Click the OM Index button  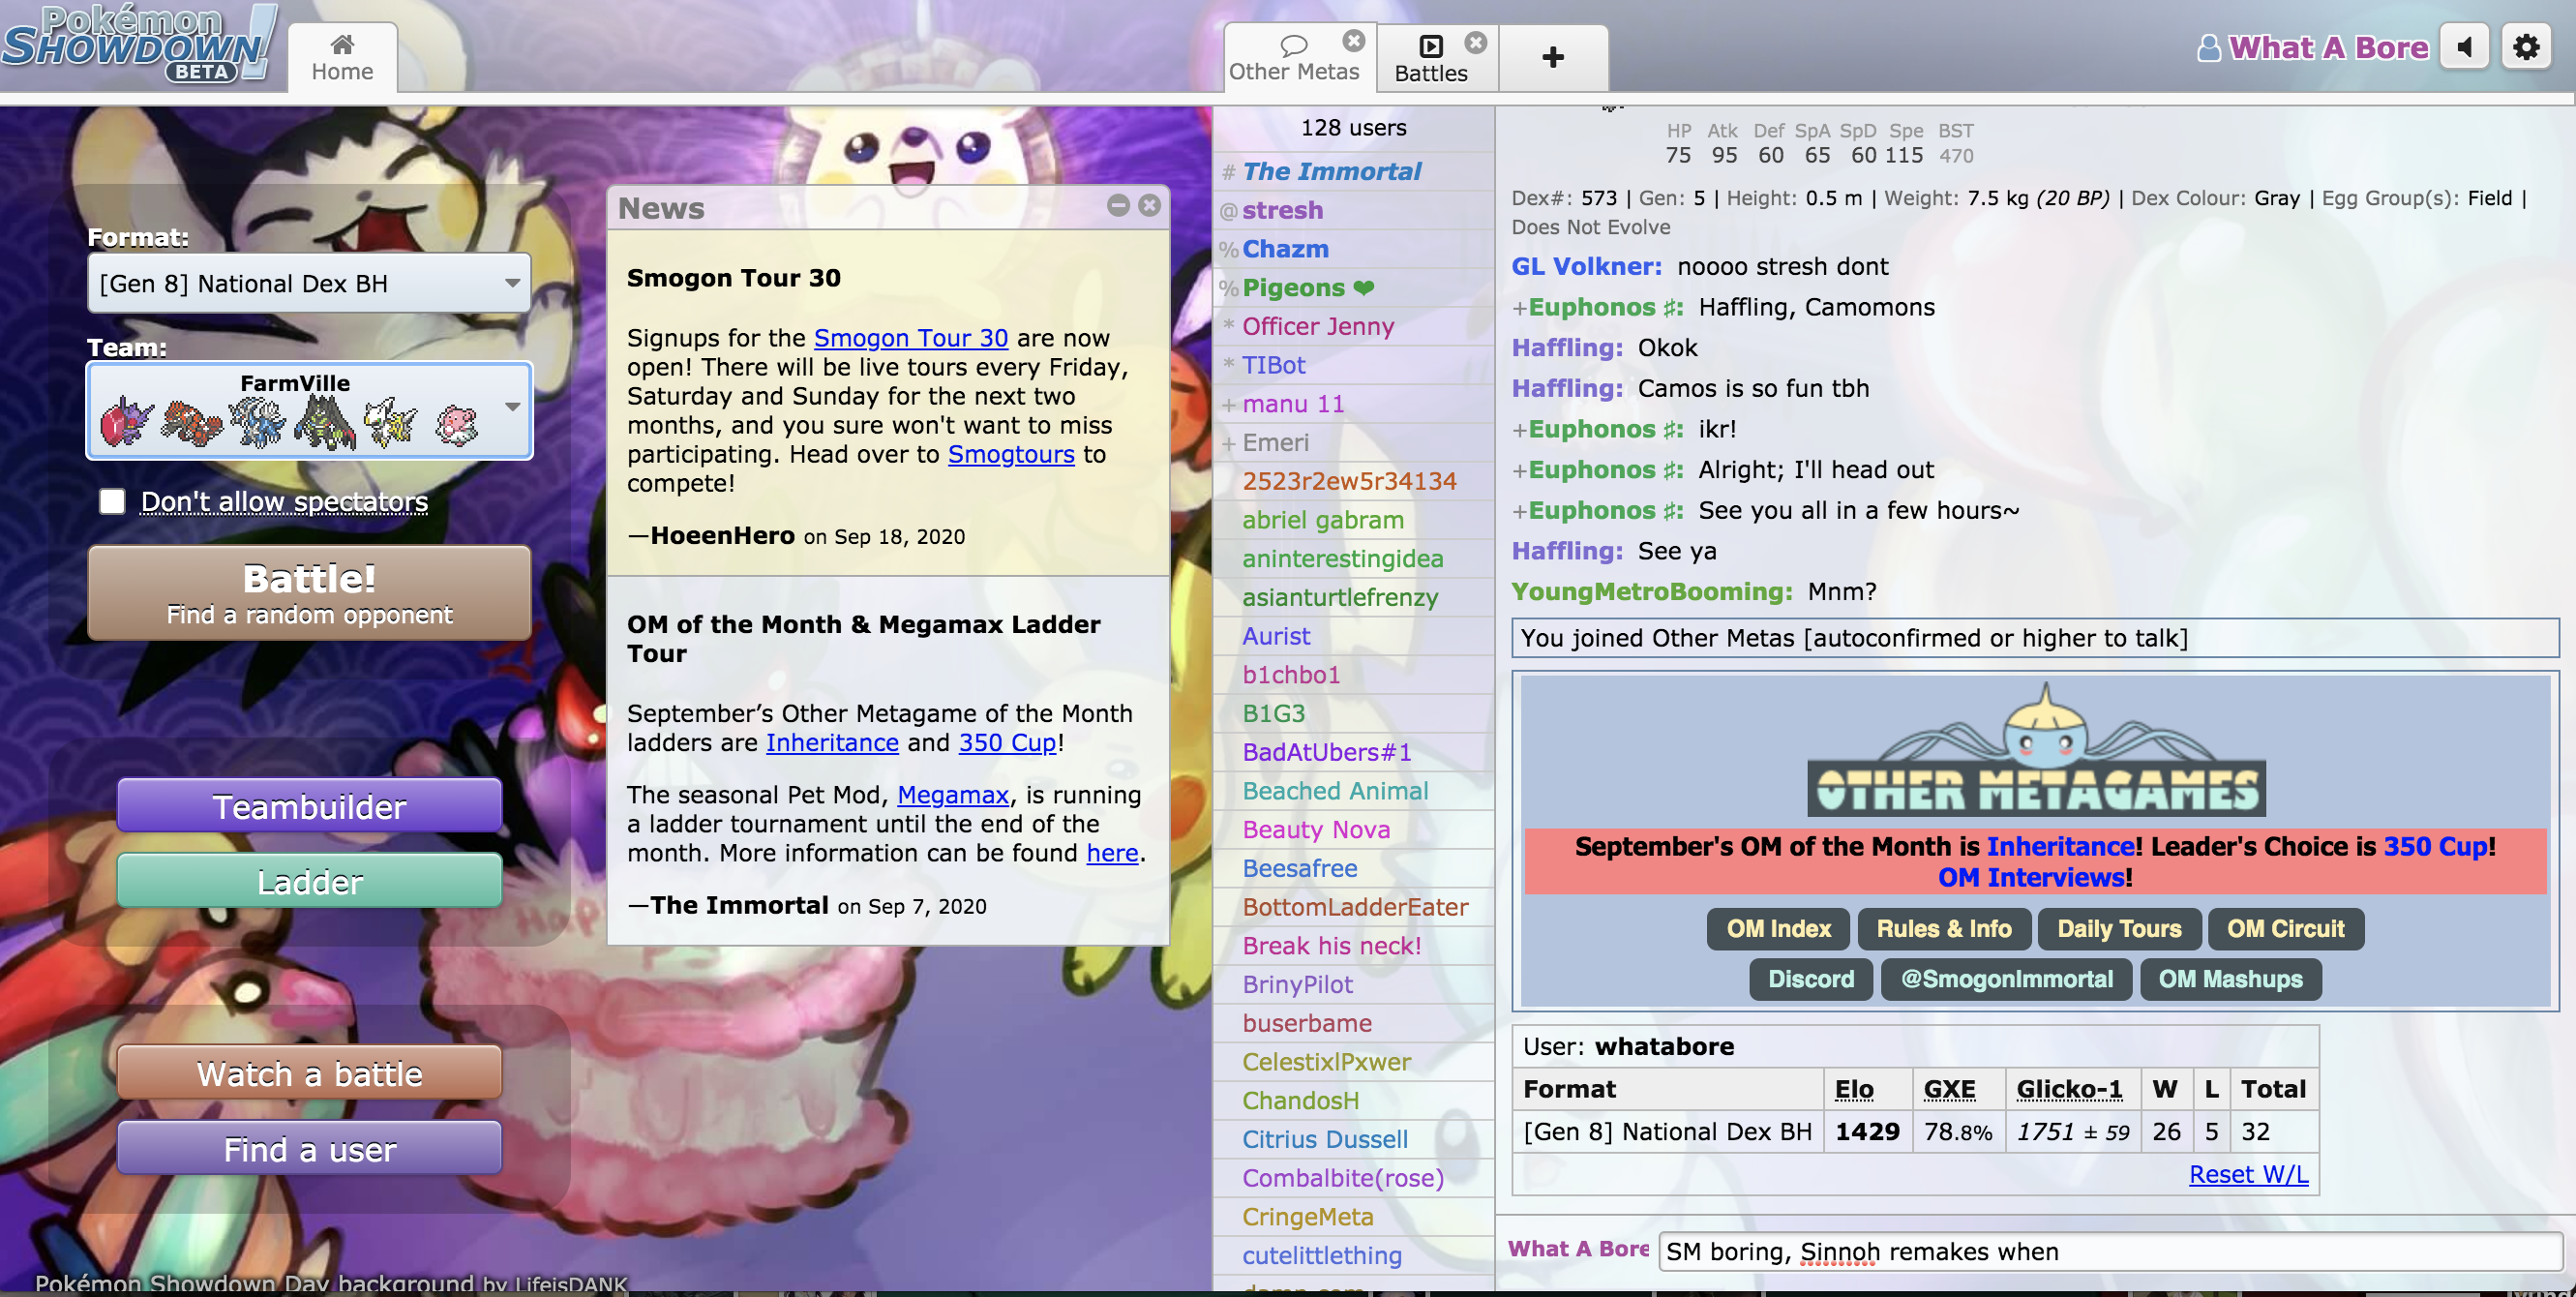point(1778,928)
